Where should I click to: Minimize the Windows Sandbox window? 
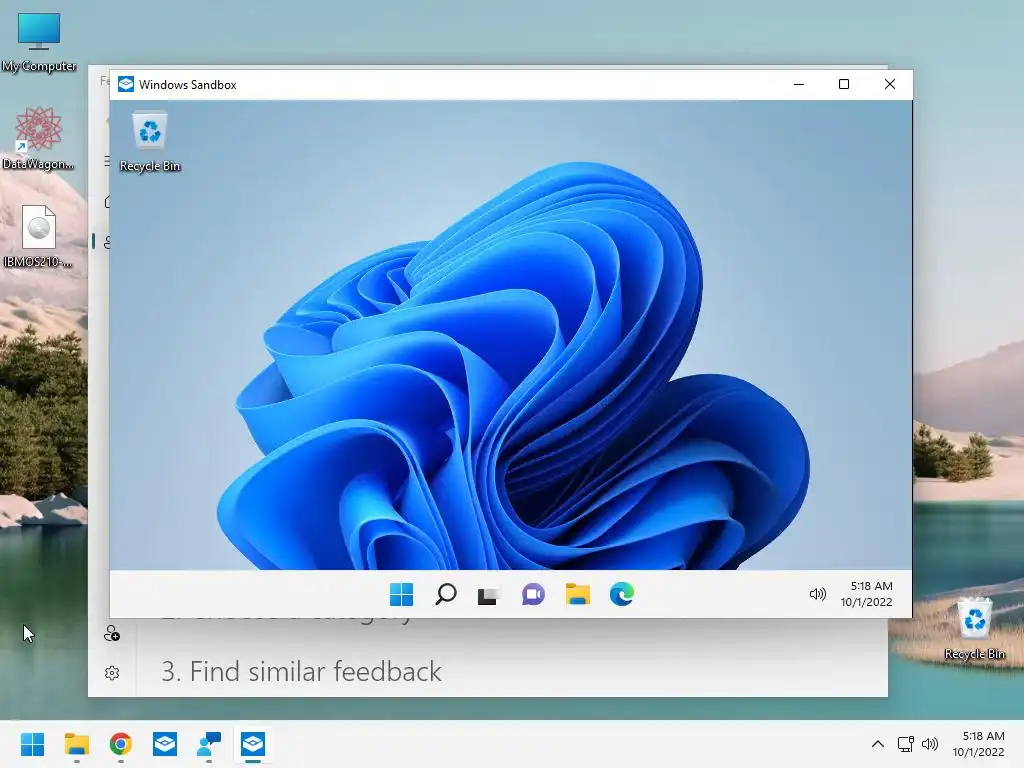click(799, 84)
